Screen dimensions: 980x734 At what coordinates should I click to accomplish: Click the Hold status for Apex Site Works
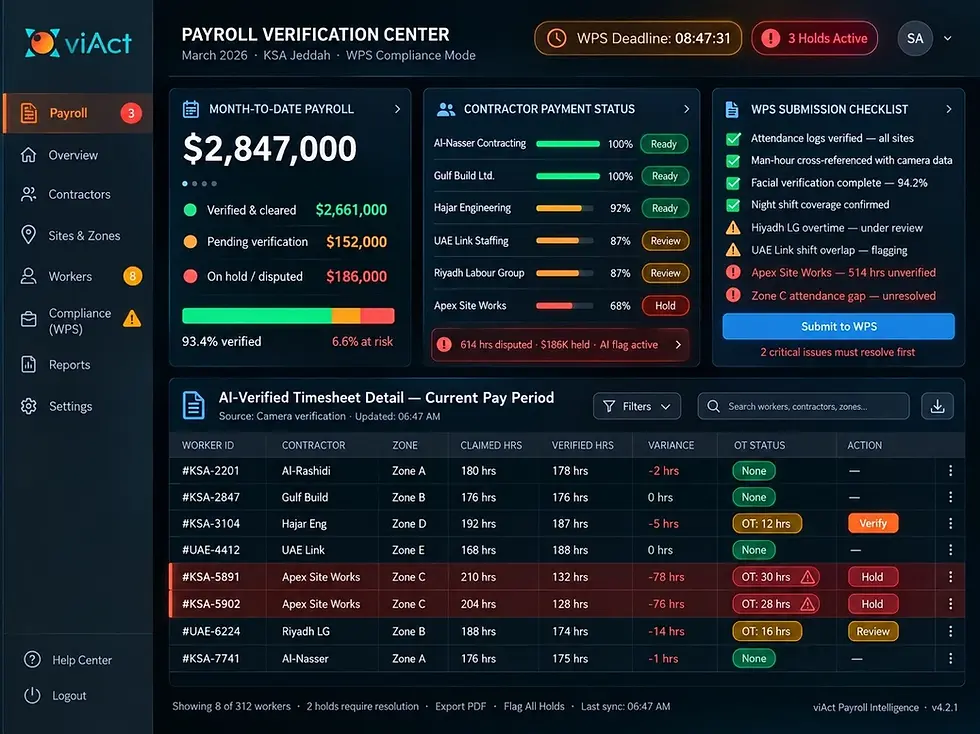[x=665, y=306]
